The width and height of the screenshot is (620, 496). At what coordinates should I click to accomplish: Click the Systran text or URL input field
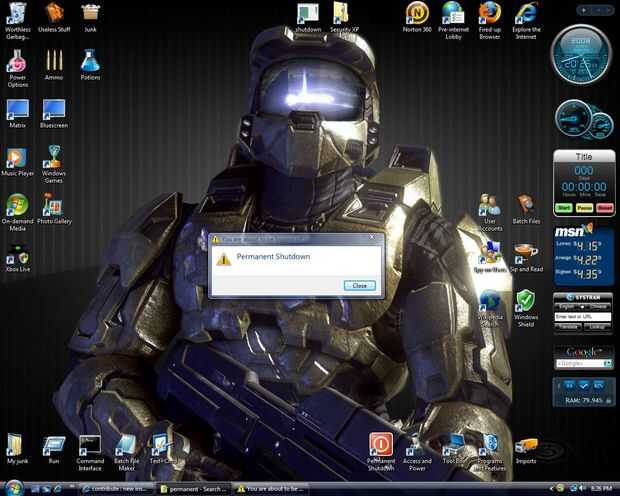583,316
